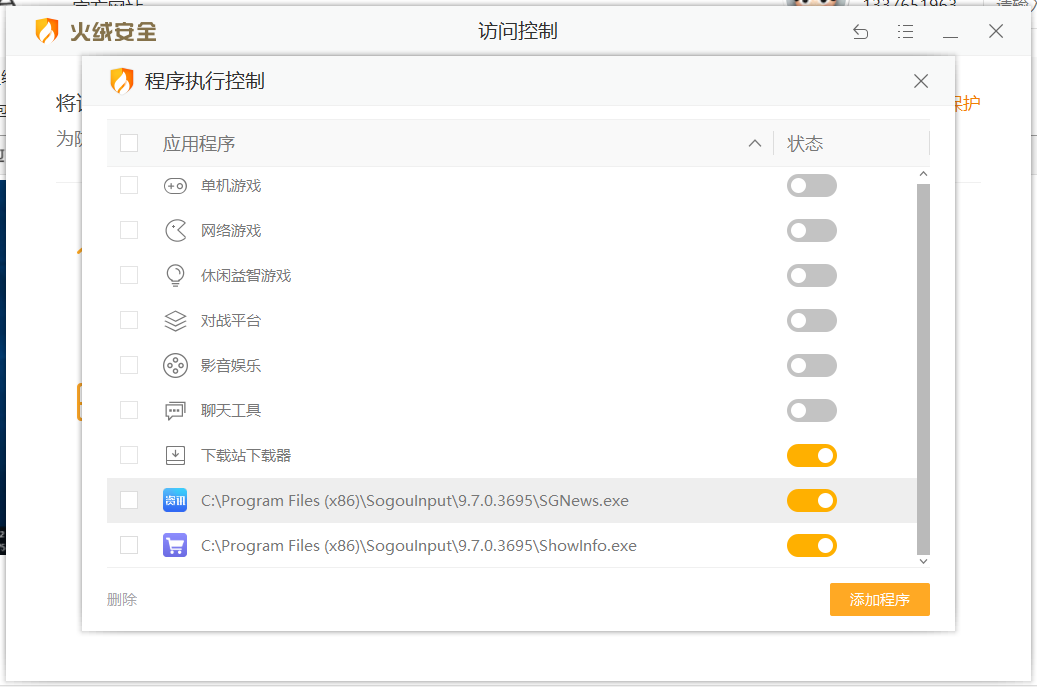Select the SGNews.exe path text
The height and width of the screenshot is (687, 1037).
pos(415,501)
